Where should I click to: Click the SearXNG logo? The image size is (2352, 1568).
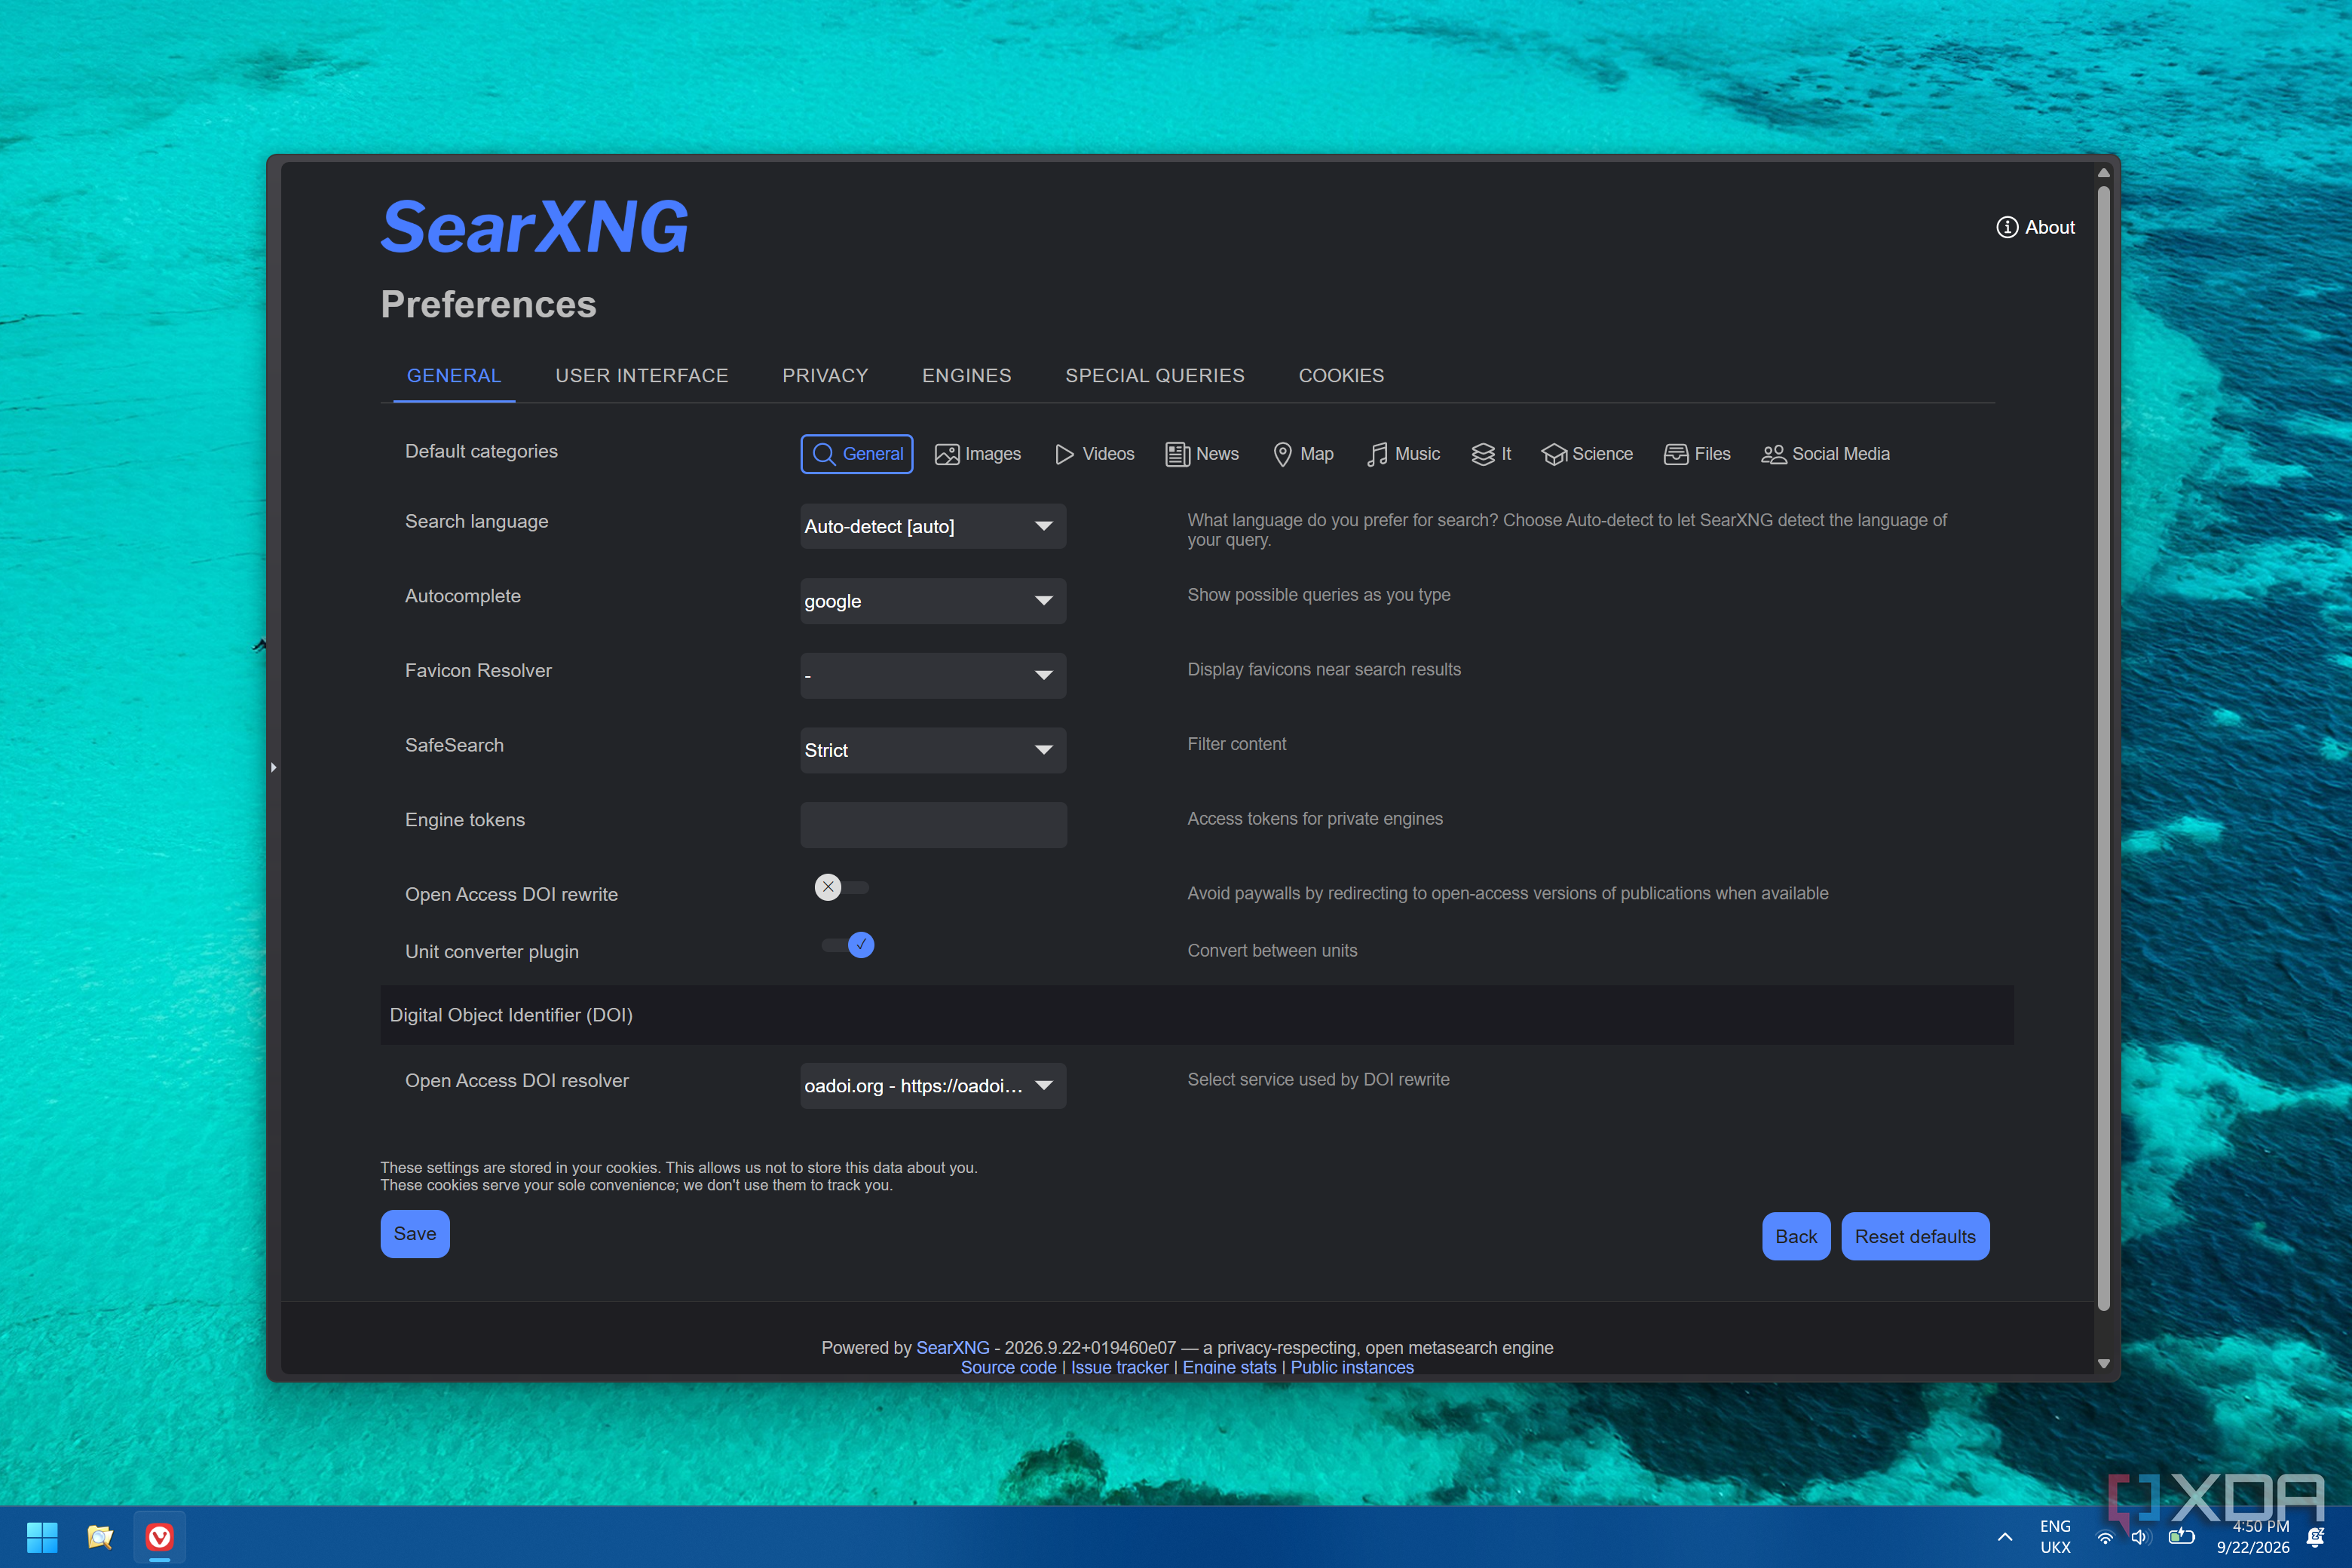point(534,227)
